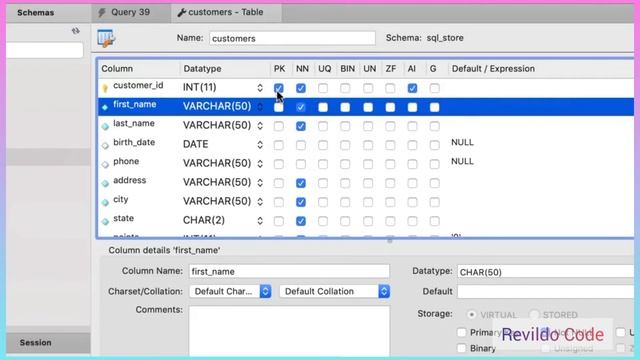
Task: Select the birth_date column name
Action: [x=134, y=142]
